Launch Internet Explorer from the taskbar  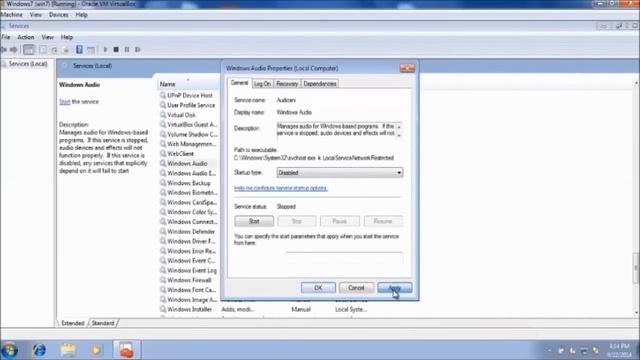tap(39, 350)
